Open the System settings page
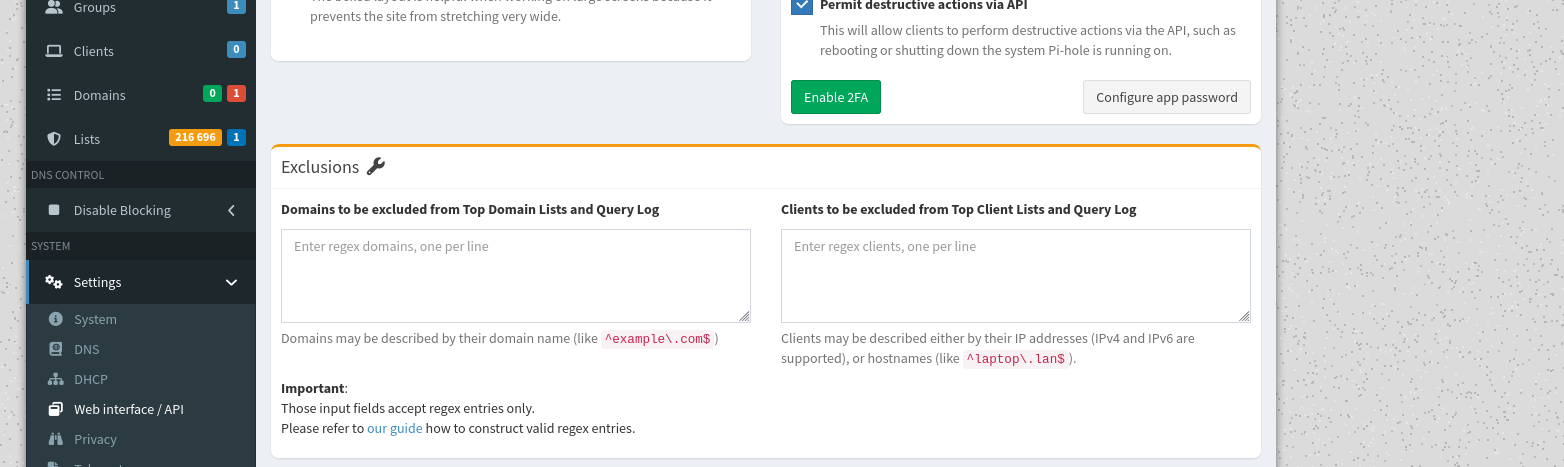 click(x=95, y=320)
